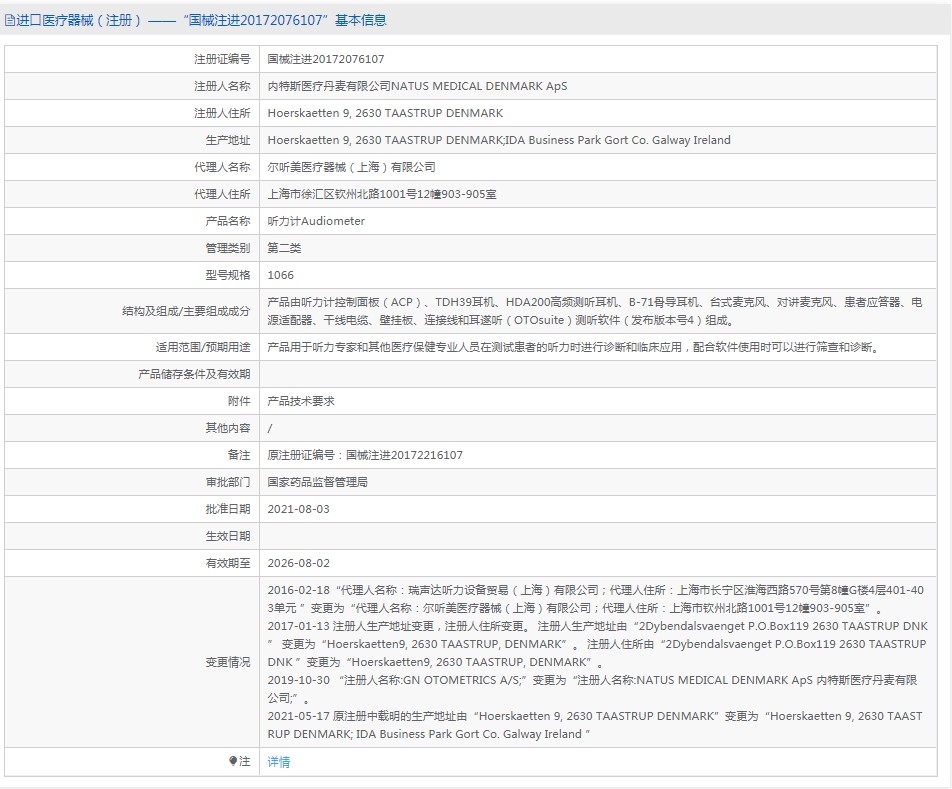Click the 审批部门 row label
This screenshot has height=789, width=952.
pos(228,483)
